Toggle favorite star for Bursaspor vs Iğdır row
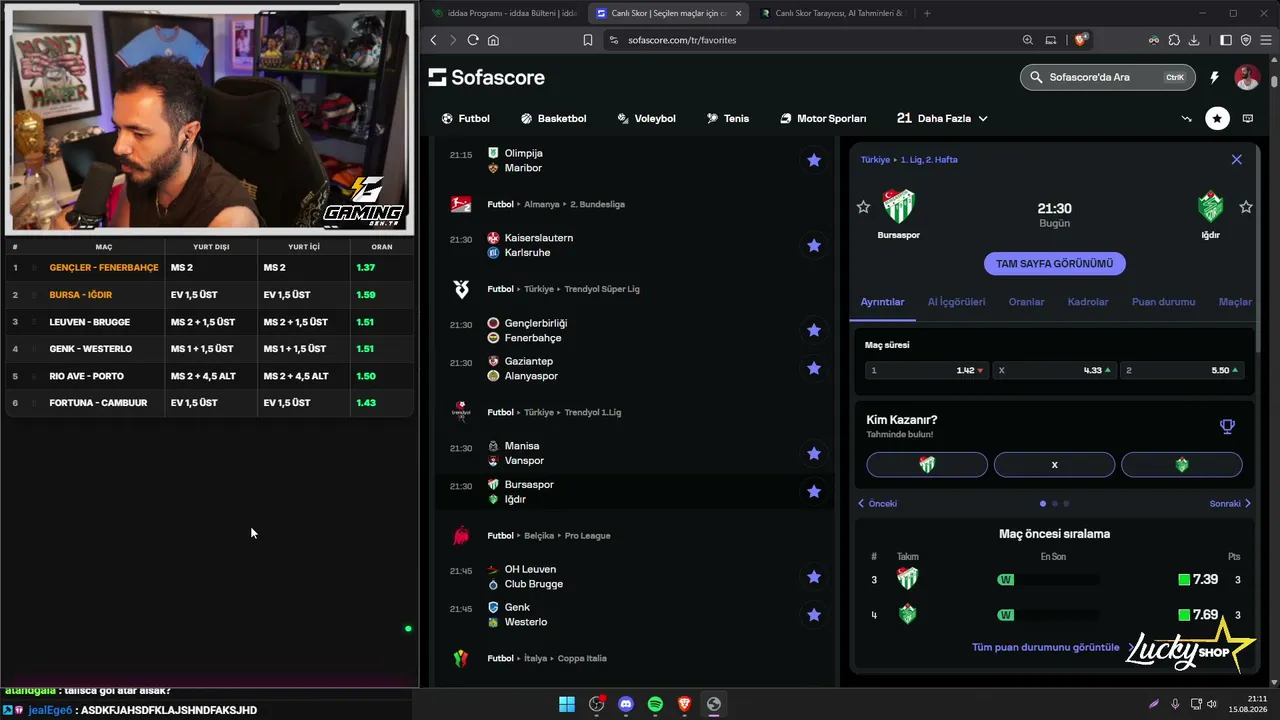This screenshot has height=720, width=1280. coord(814,491)
